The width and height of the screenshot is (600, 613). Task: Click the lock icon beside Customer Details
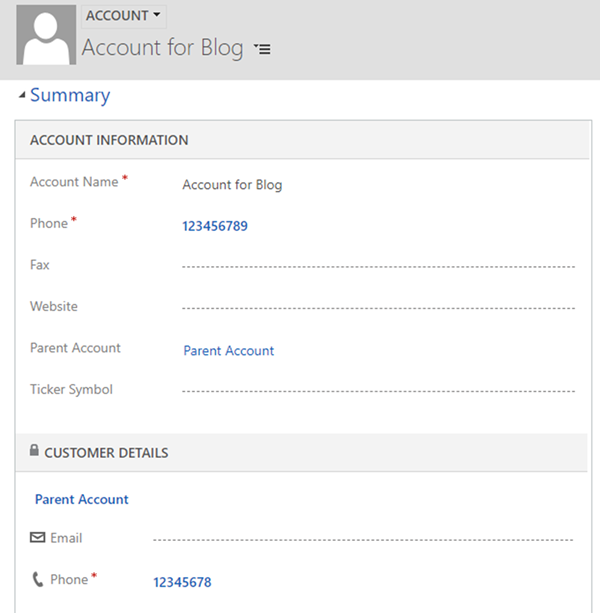tap(34, 452)
